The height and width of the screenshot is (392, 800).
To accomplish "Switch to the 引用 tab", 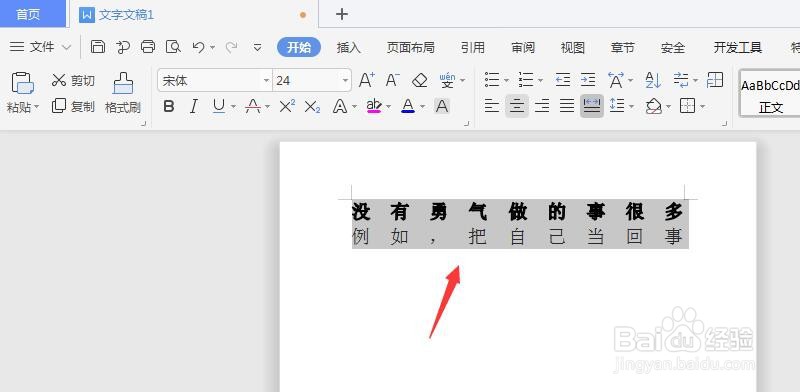I will coord(472,47).
